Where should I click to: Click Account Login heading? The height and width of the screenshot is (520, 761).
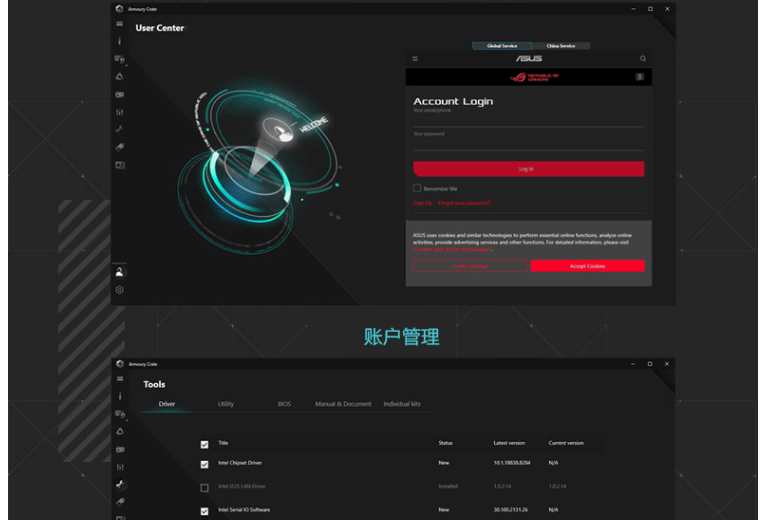453,101
